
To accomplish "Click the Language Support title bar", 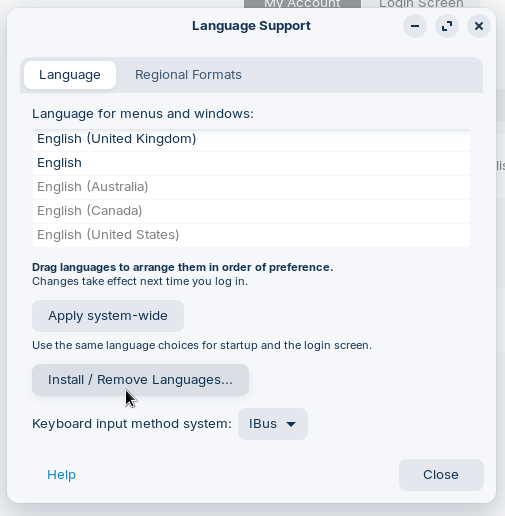I will [x=251, y=26].
